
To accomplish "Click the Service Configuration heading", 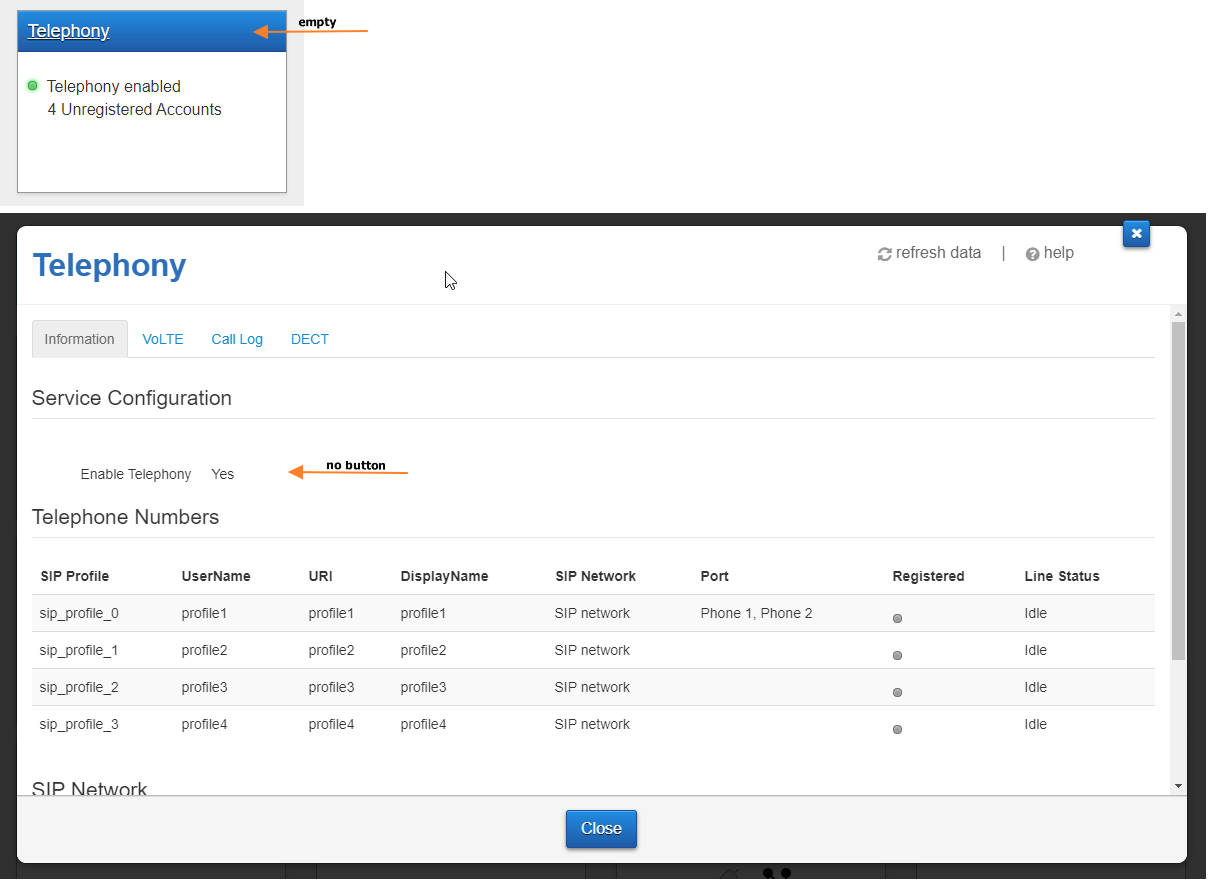I will click(132, 398).
